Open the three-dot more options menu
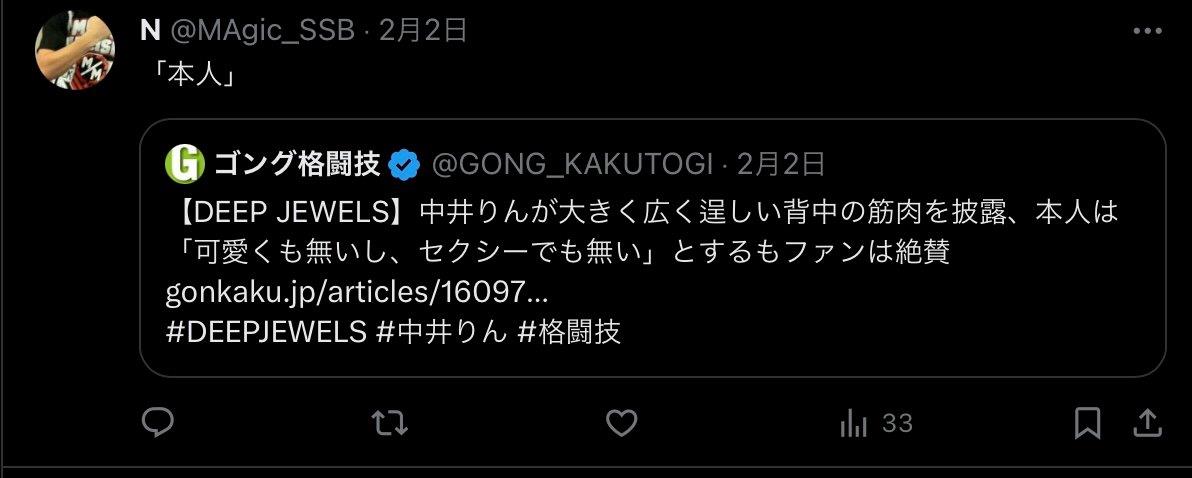Screen dimensions: 1192x478 tap(1147, 31)
